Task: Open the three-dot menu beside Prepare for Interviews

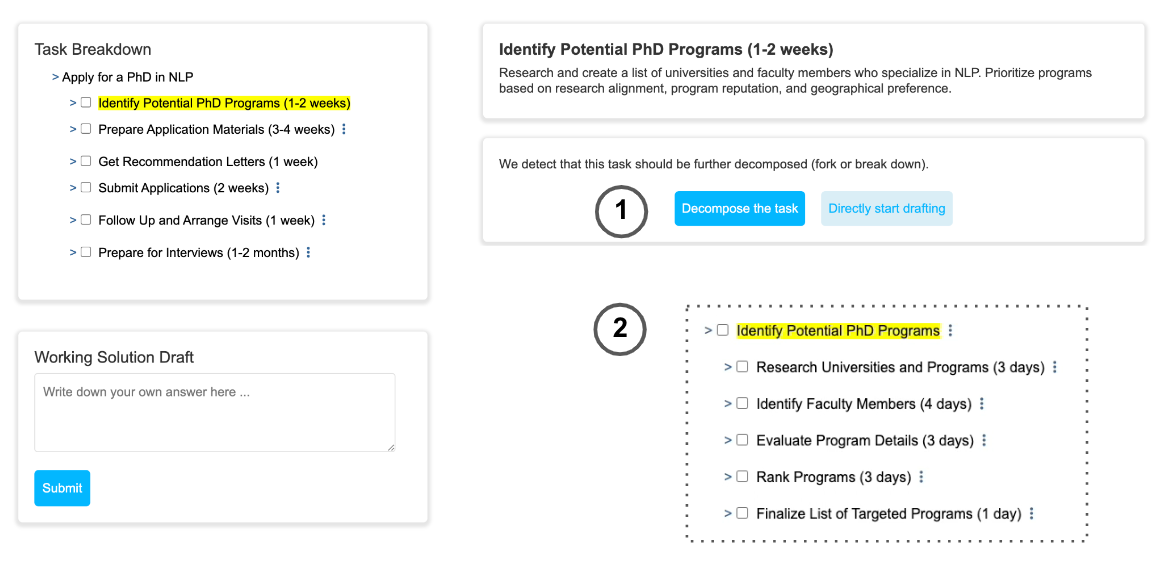Action: [x=308, y=253]
